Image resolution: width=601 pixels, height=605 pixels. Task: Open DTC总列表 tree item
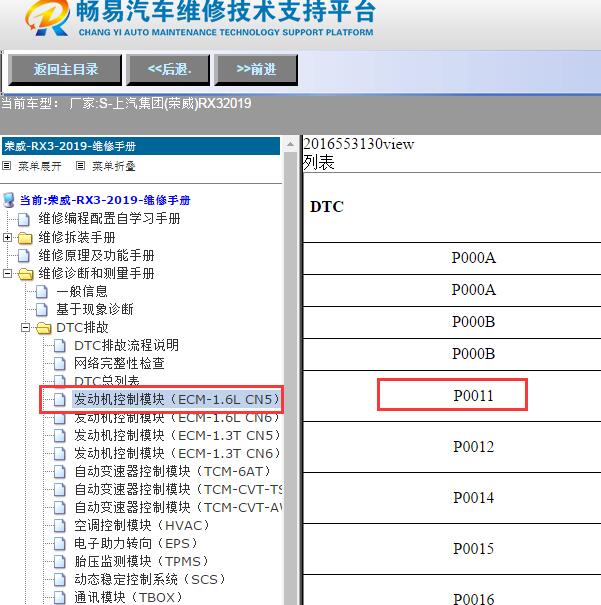pyautogui.click(x=106, y=380)
